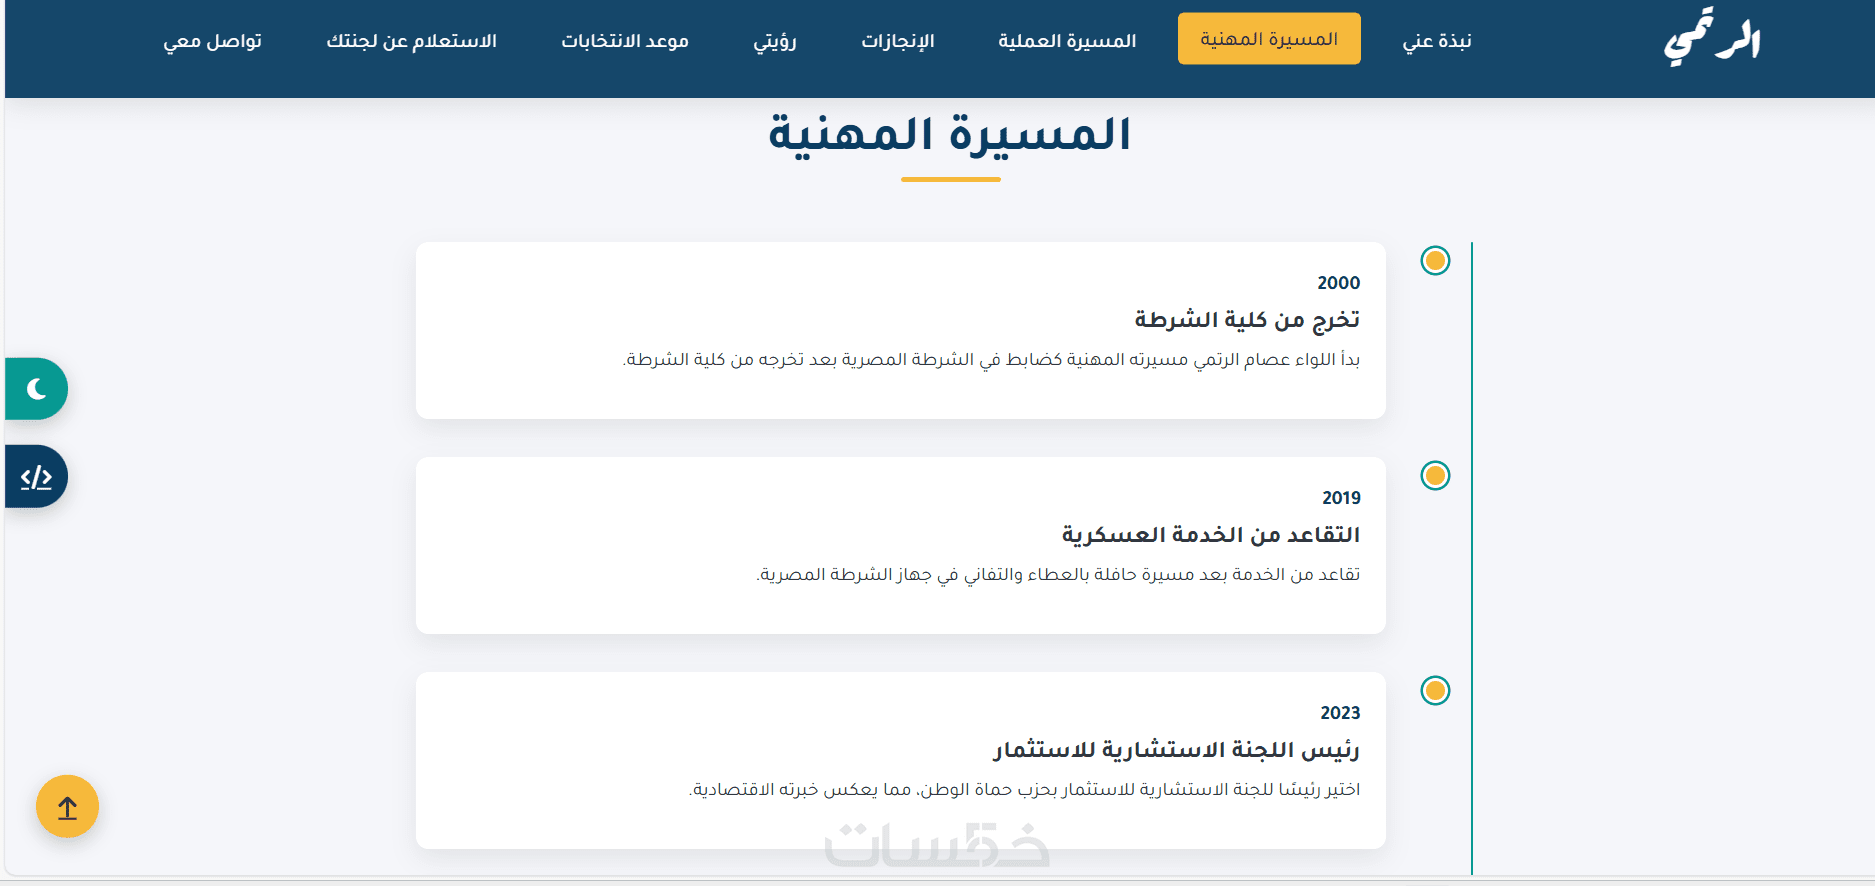Screen dimensions: 1875x886
Task: Click the heading رئيس اللجنة الاستشارية للاستثمار
Action: click(x=1176, y=749)
